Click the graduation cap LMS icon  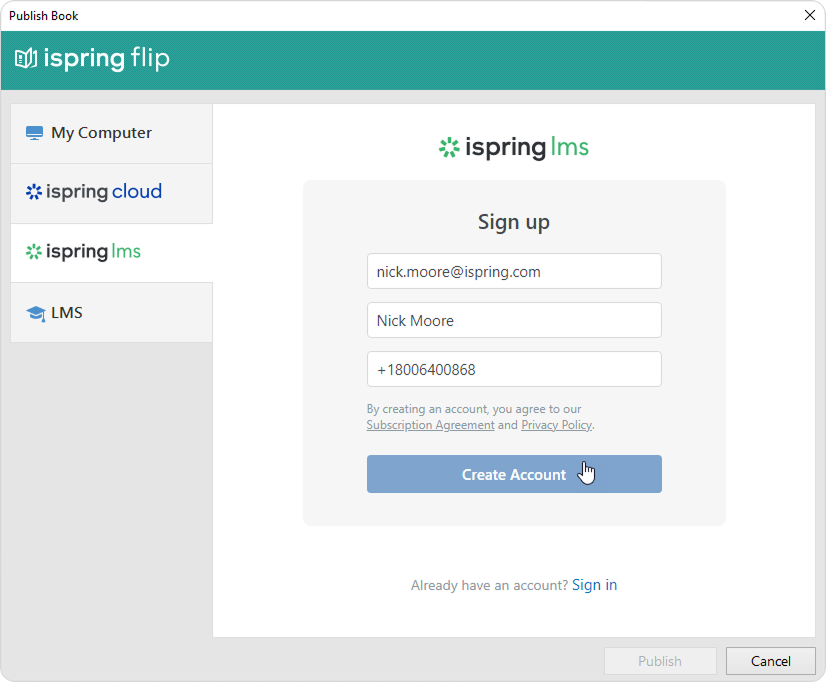(36, 313)
